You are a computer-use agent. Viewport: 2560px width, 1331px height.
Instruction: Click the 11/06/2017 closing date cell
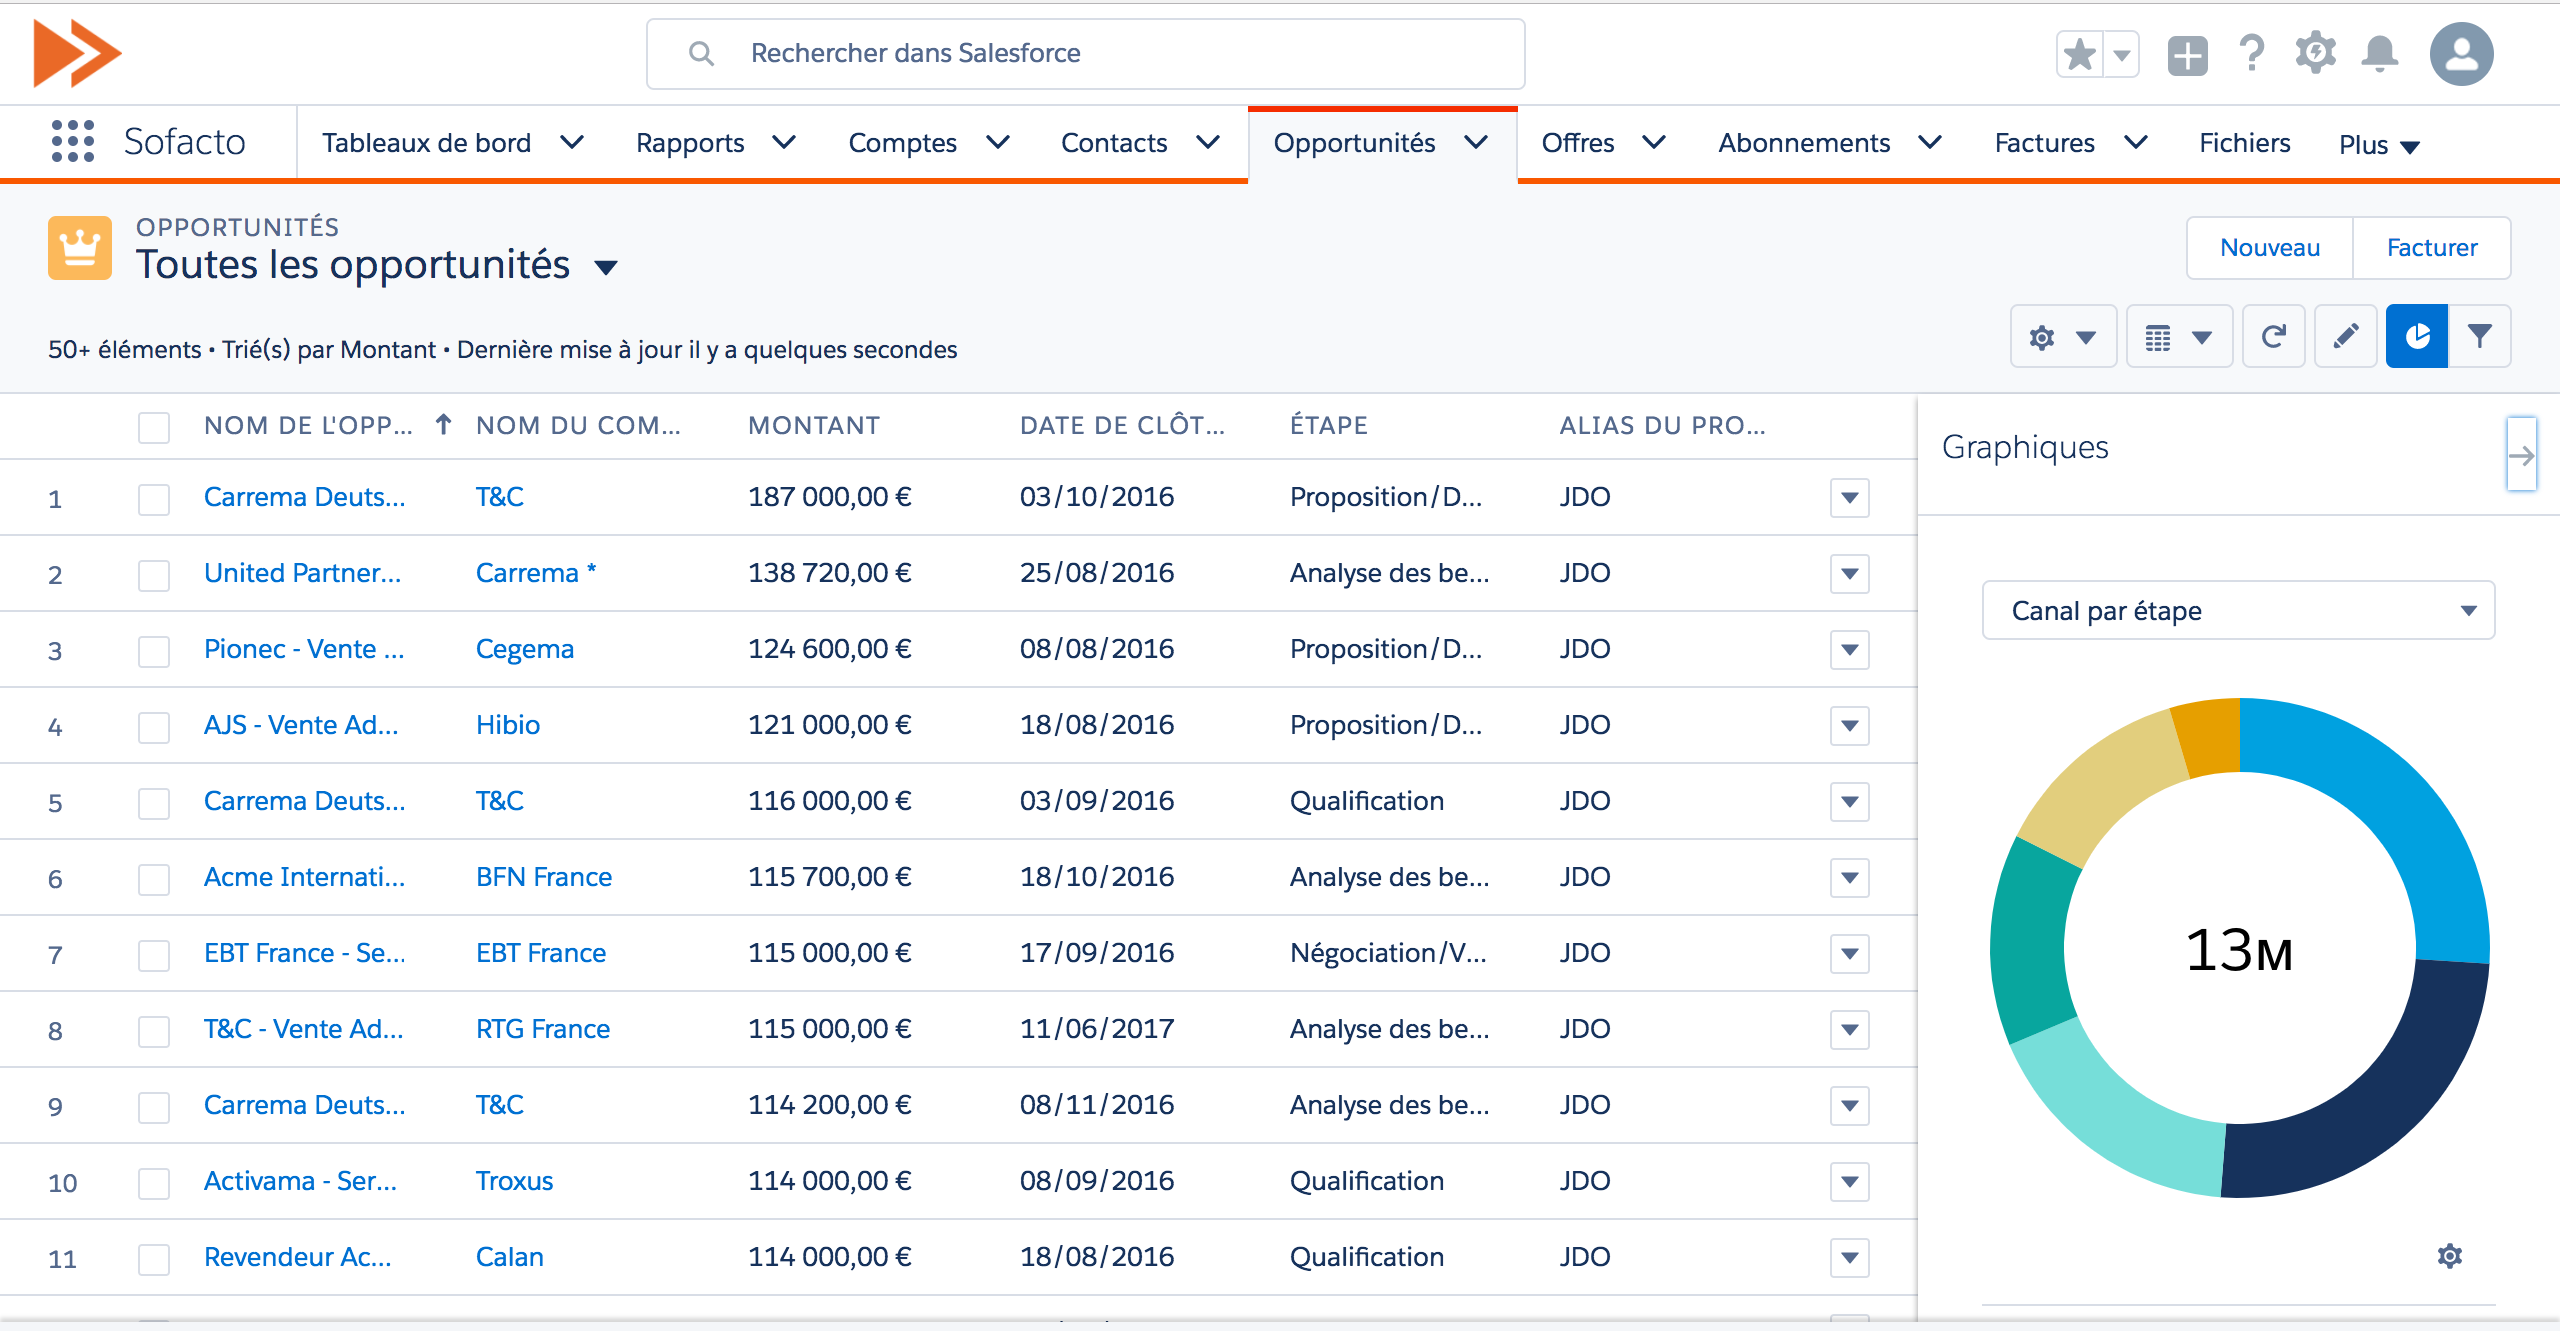1097,1029
